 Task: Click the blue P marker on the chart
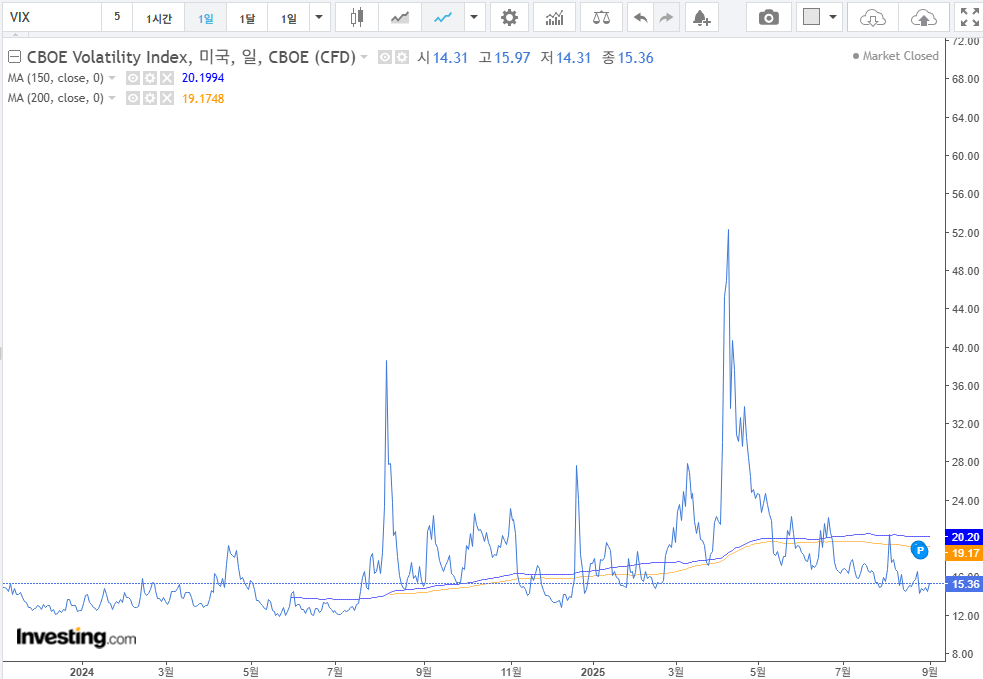[919, 551]
